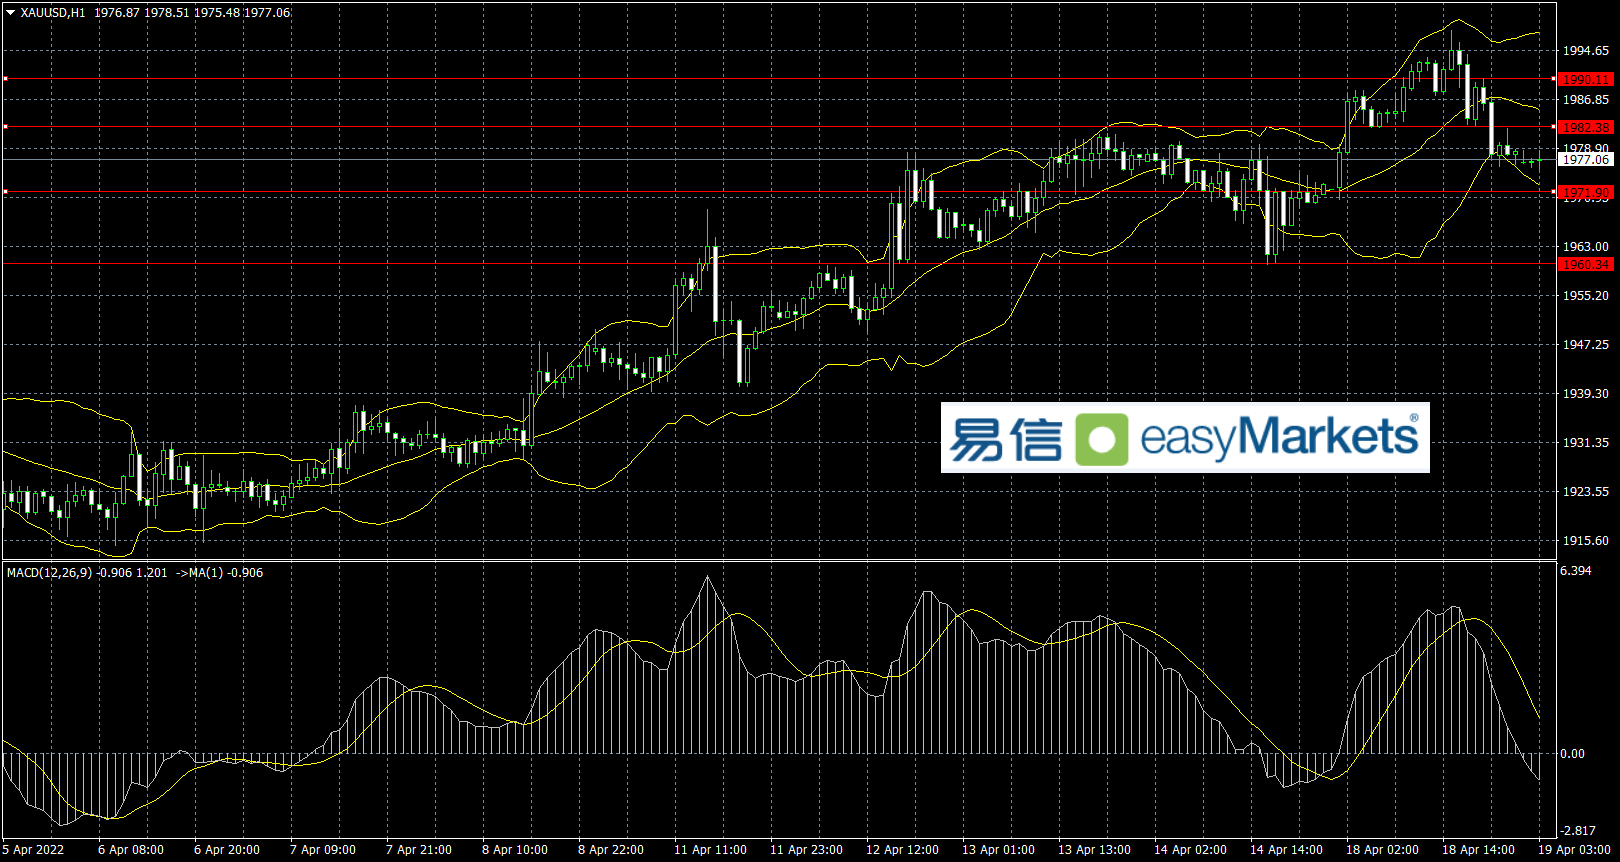The image size is (1620, 862).
Task: Click the 5 Apr 2022 date label
Action: click(33, 850)
